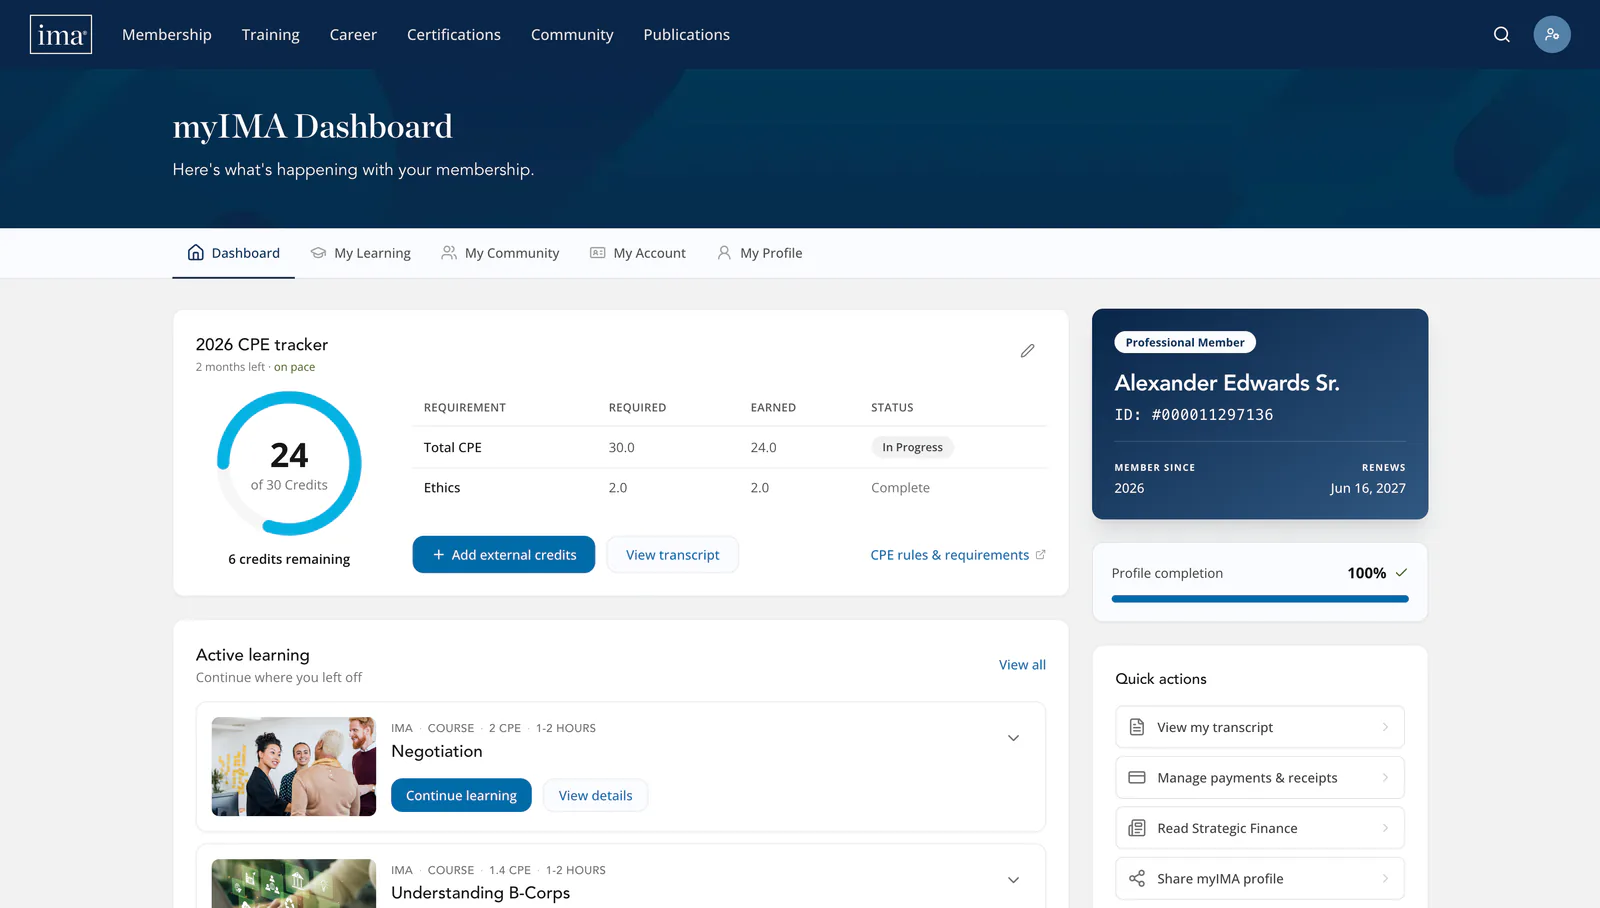Open the user account avatar menu
1600x908 pixels.
1552,34
